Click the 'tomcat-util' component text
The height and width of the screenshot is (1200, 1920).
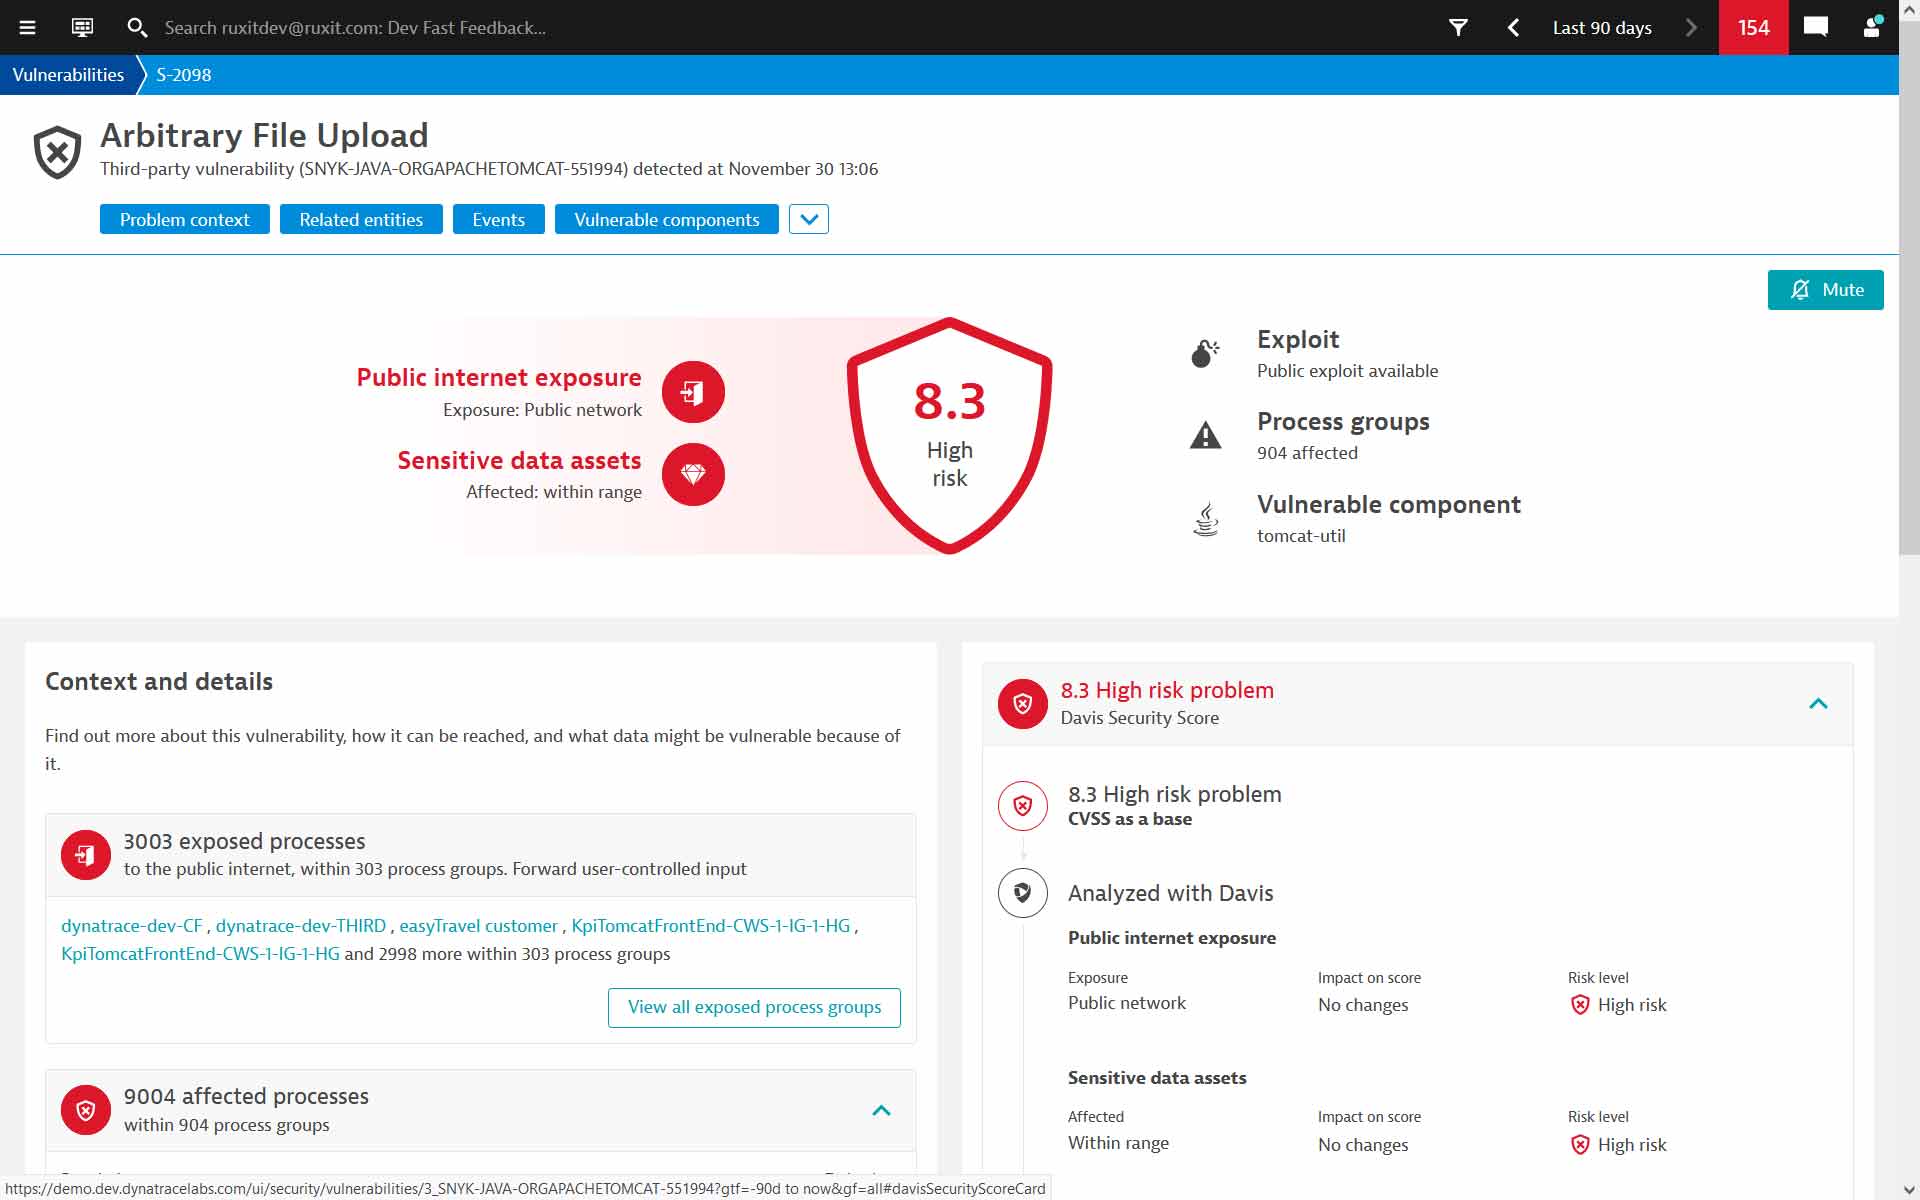(x=1301, y=536)
